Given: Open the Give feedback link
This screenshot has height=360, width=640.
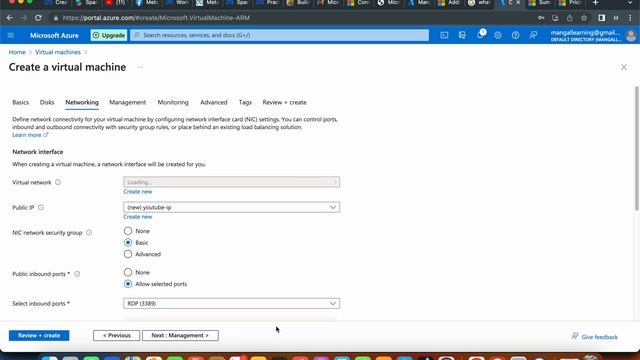Looking at the screenshot, I should [595, 337].
